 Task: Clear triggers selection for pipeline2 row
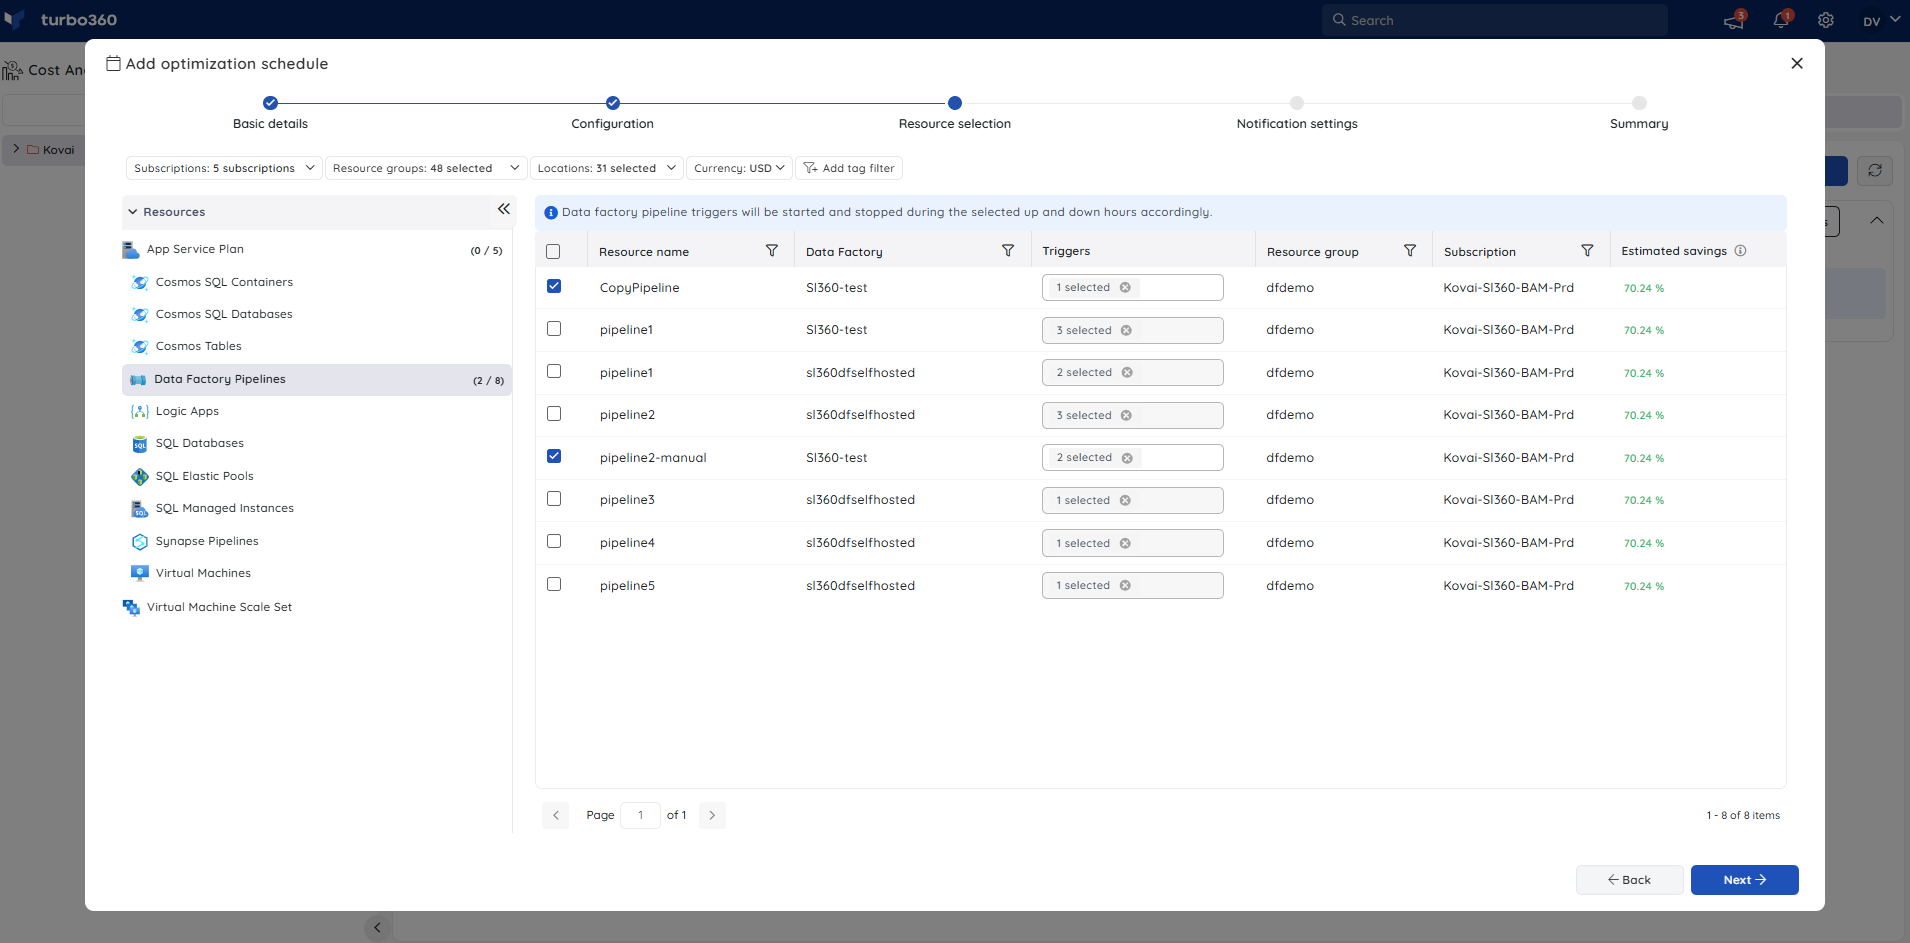click(x=1127, y=416)
